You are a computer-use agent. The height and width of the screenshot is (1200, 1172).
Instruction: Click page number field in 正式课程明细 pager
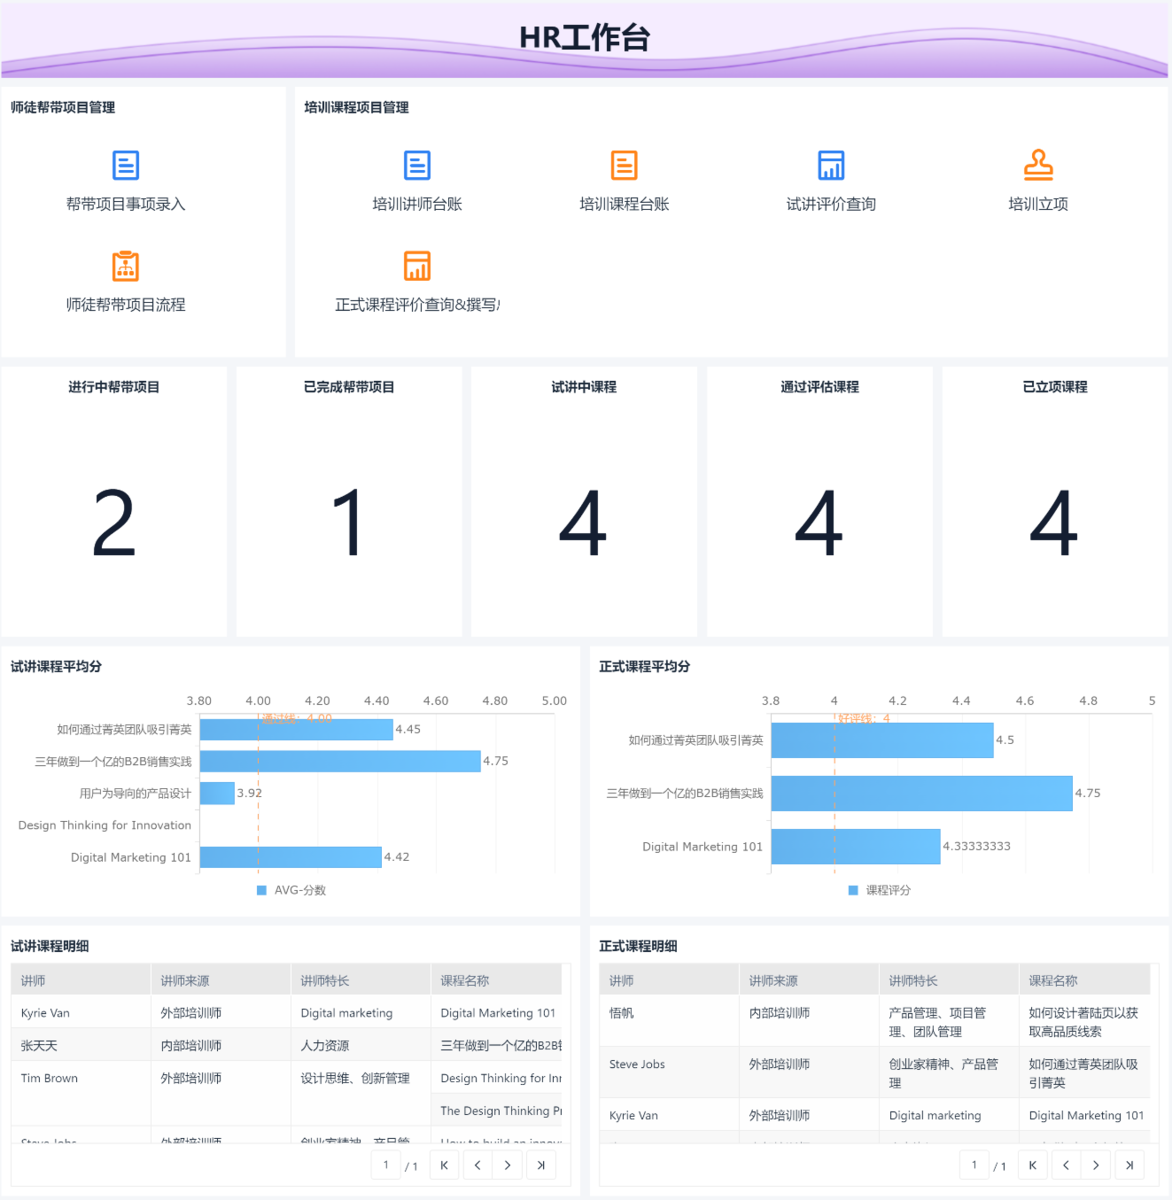[974, 1165]
